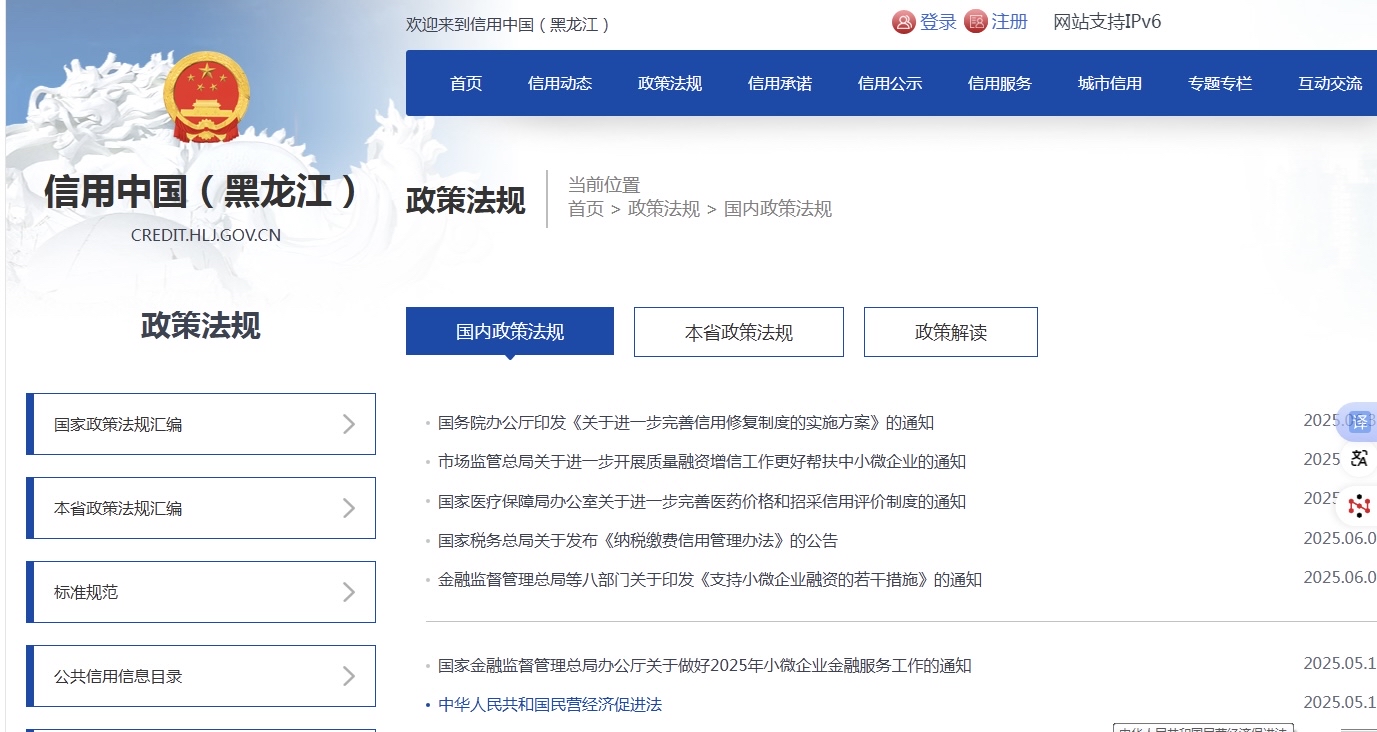Open 国家税务总局 纳税缴费信用管理办法 announcement

(638, 540)
